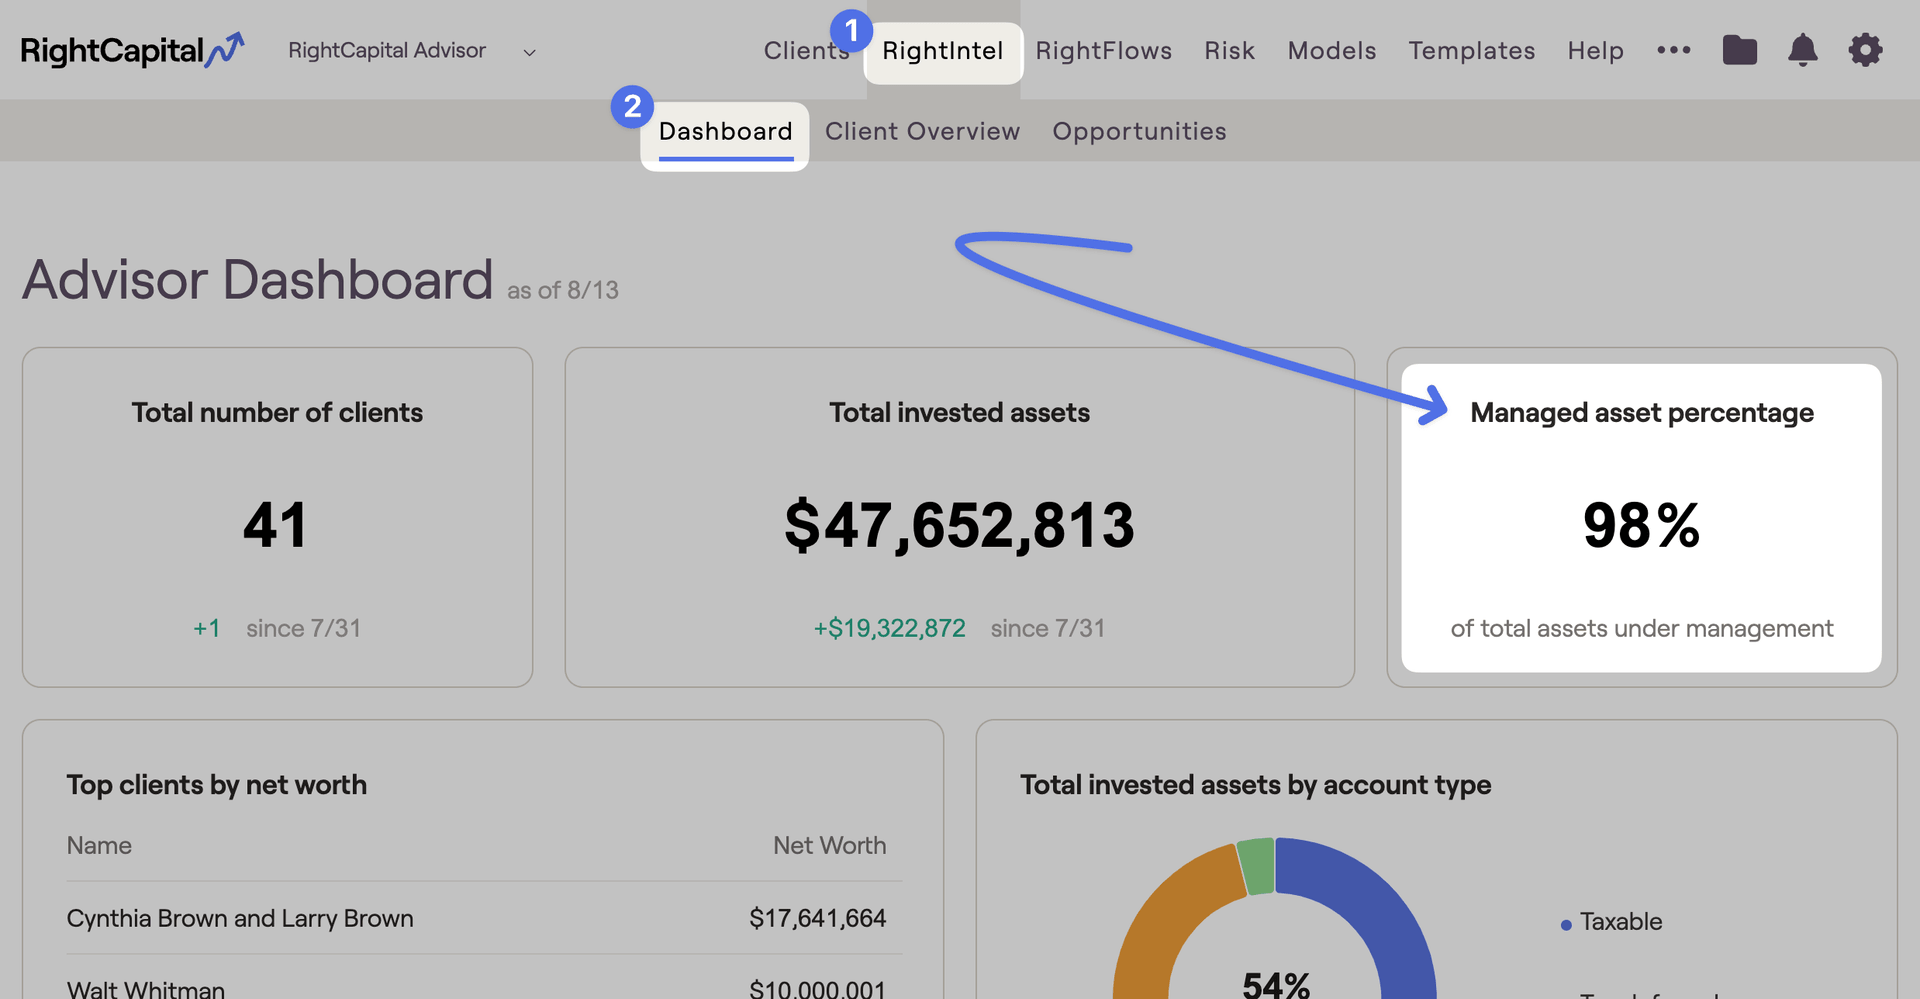Click $17,641,664 net worth value
1920x999 pixels.
point(817,918)
